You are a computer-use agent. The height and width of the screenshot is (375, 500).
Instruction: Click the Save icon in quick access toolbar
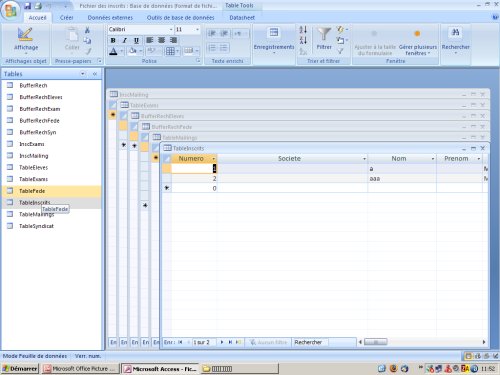point(28,6)
